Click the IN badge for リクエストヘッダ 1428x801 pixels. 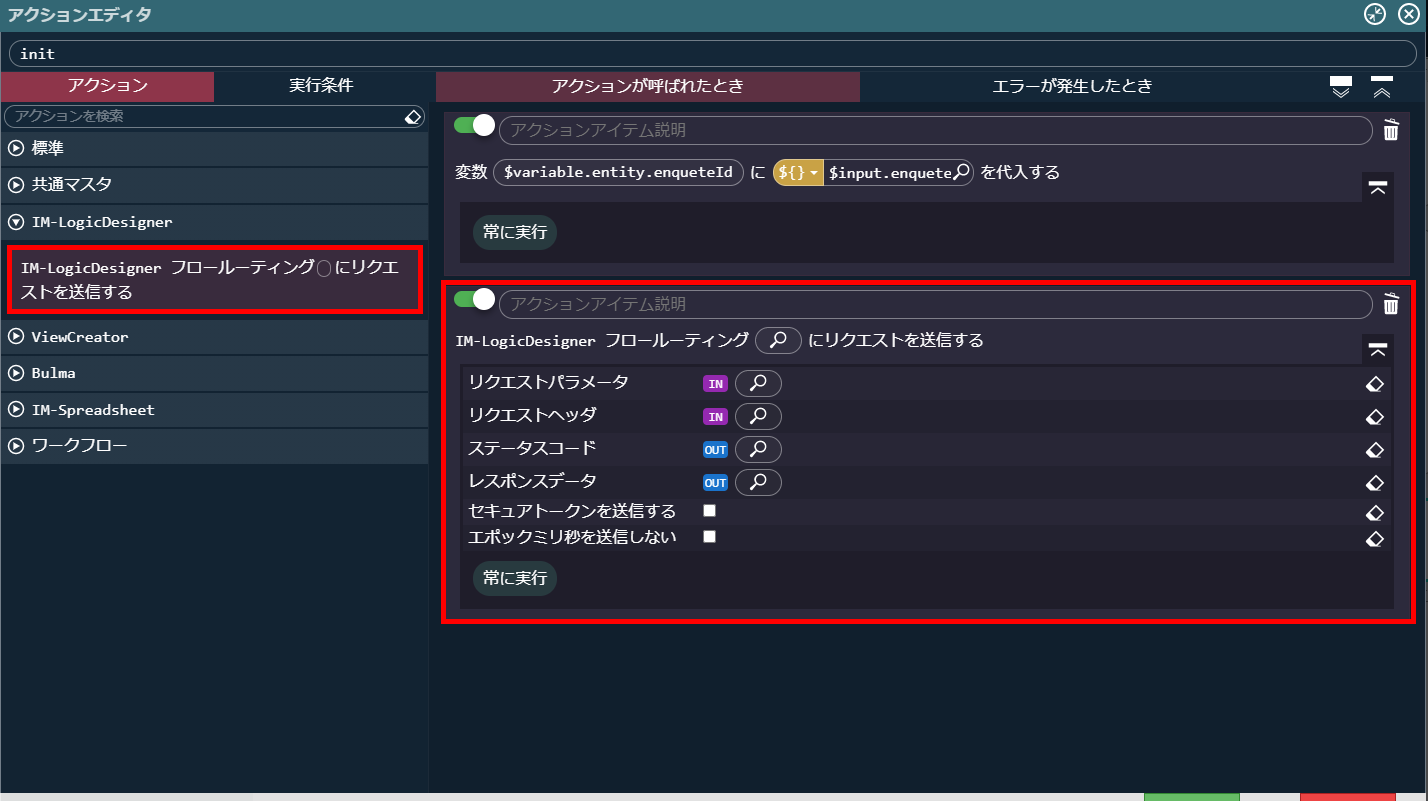[x=715, y=417]
